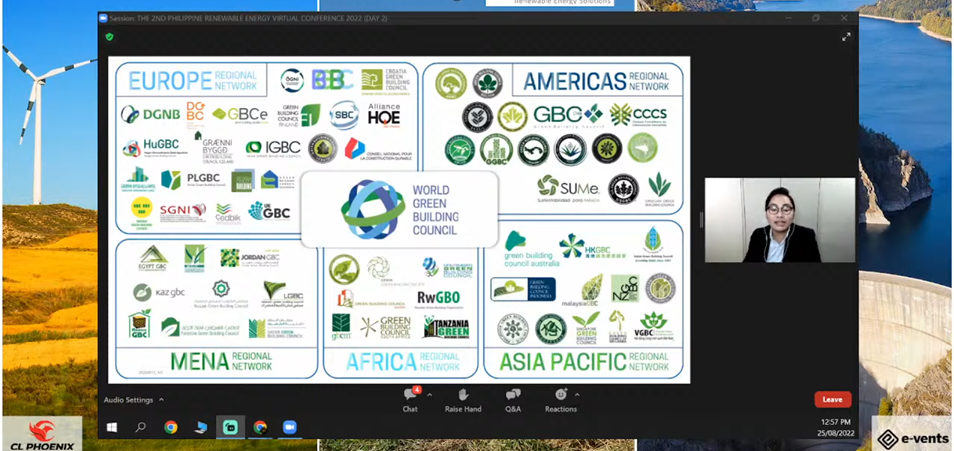The height and width of the screenshot is (451, 954).
Task: Close the Zoom session window
Action: point(844,18)
